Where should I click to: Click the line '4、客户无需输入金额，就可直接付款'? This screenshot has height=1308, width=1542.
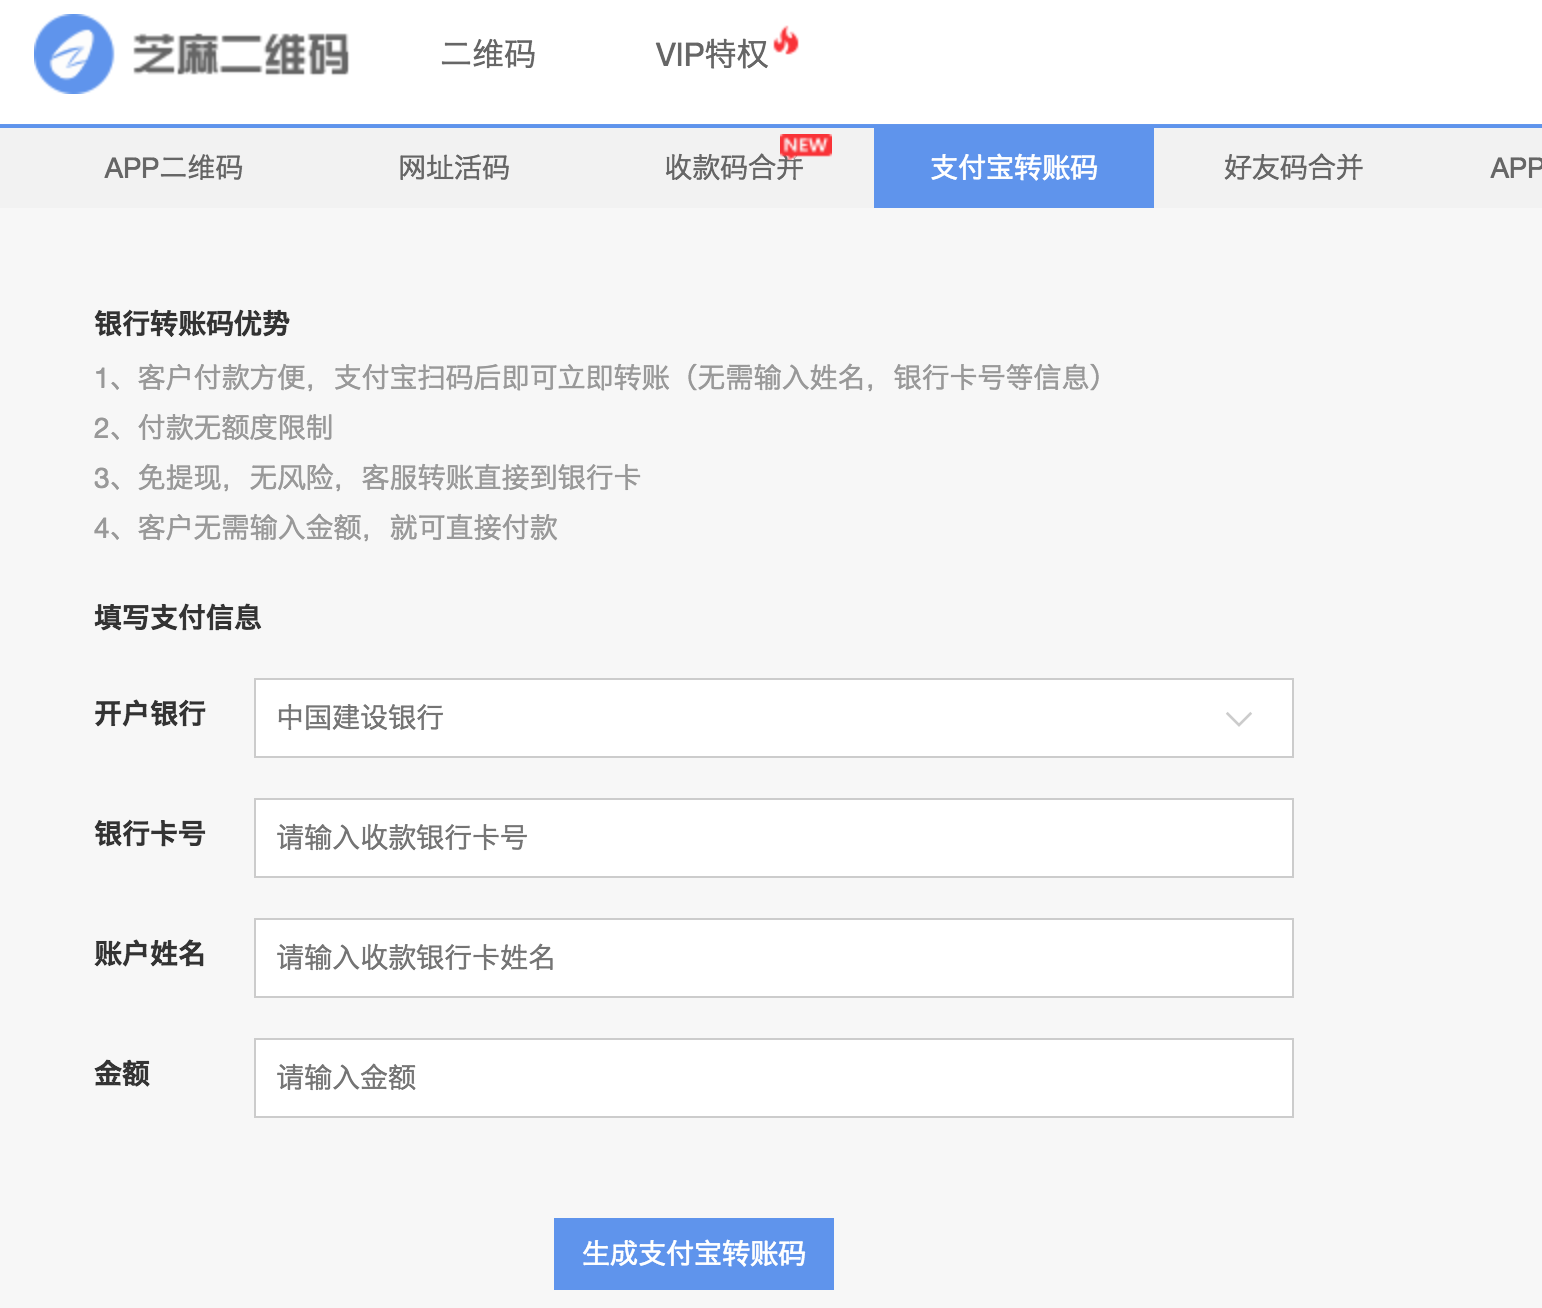[326, 528]
